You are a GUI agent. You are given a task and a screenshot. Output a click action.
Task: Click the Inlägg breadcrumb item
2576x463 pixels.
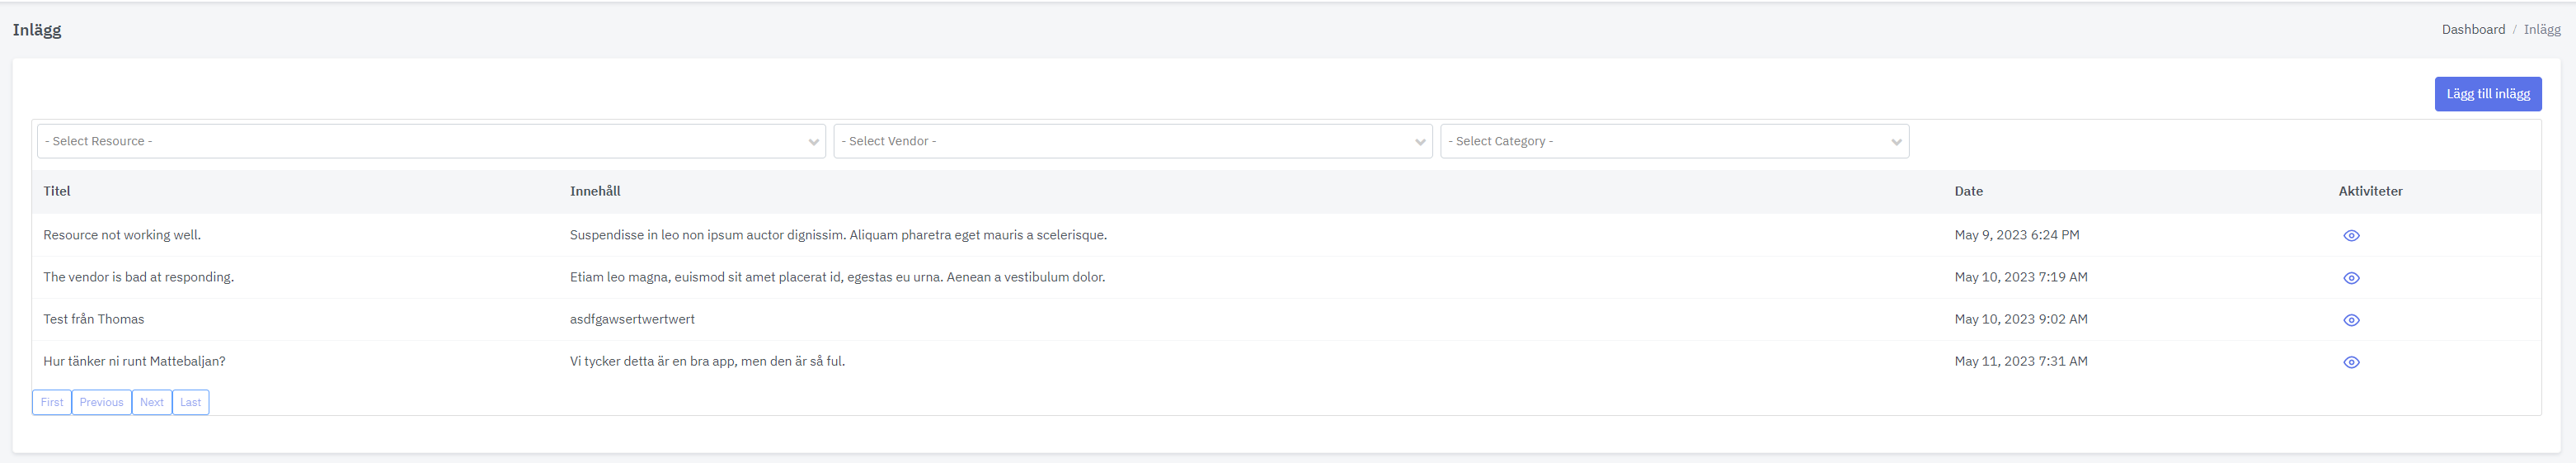point(2542,30)
